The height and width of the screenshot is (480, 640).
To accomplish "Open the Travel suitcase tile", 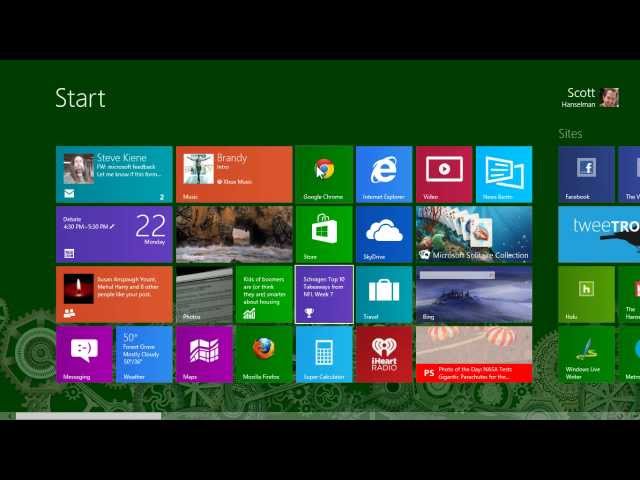I will click(x=384, y=295).
